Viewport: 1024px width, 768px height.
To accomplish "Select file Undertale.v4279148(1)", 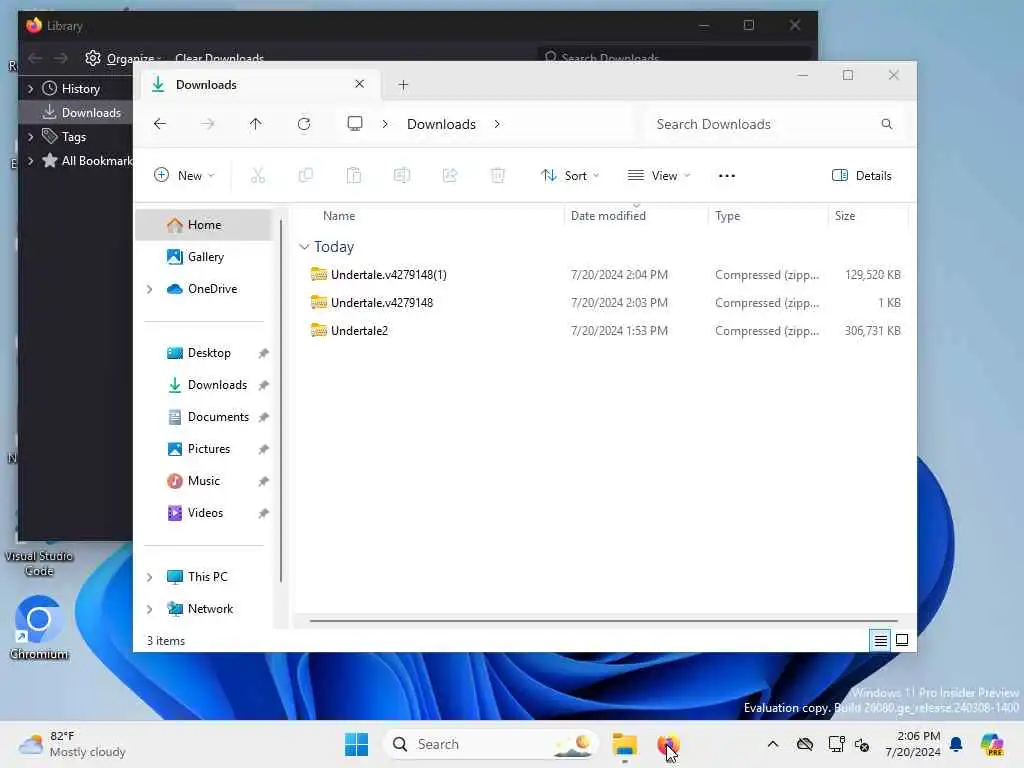I will point(389,275).
